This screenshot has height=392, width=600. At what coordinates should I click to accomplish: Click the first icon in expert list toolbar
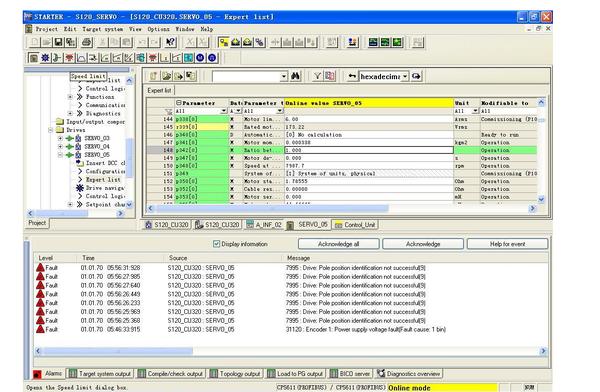click(x=154, y=76)
